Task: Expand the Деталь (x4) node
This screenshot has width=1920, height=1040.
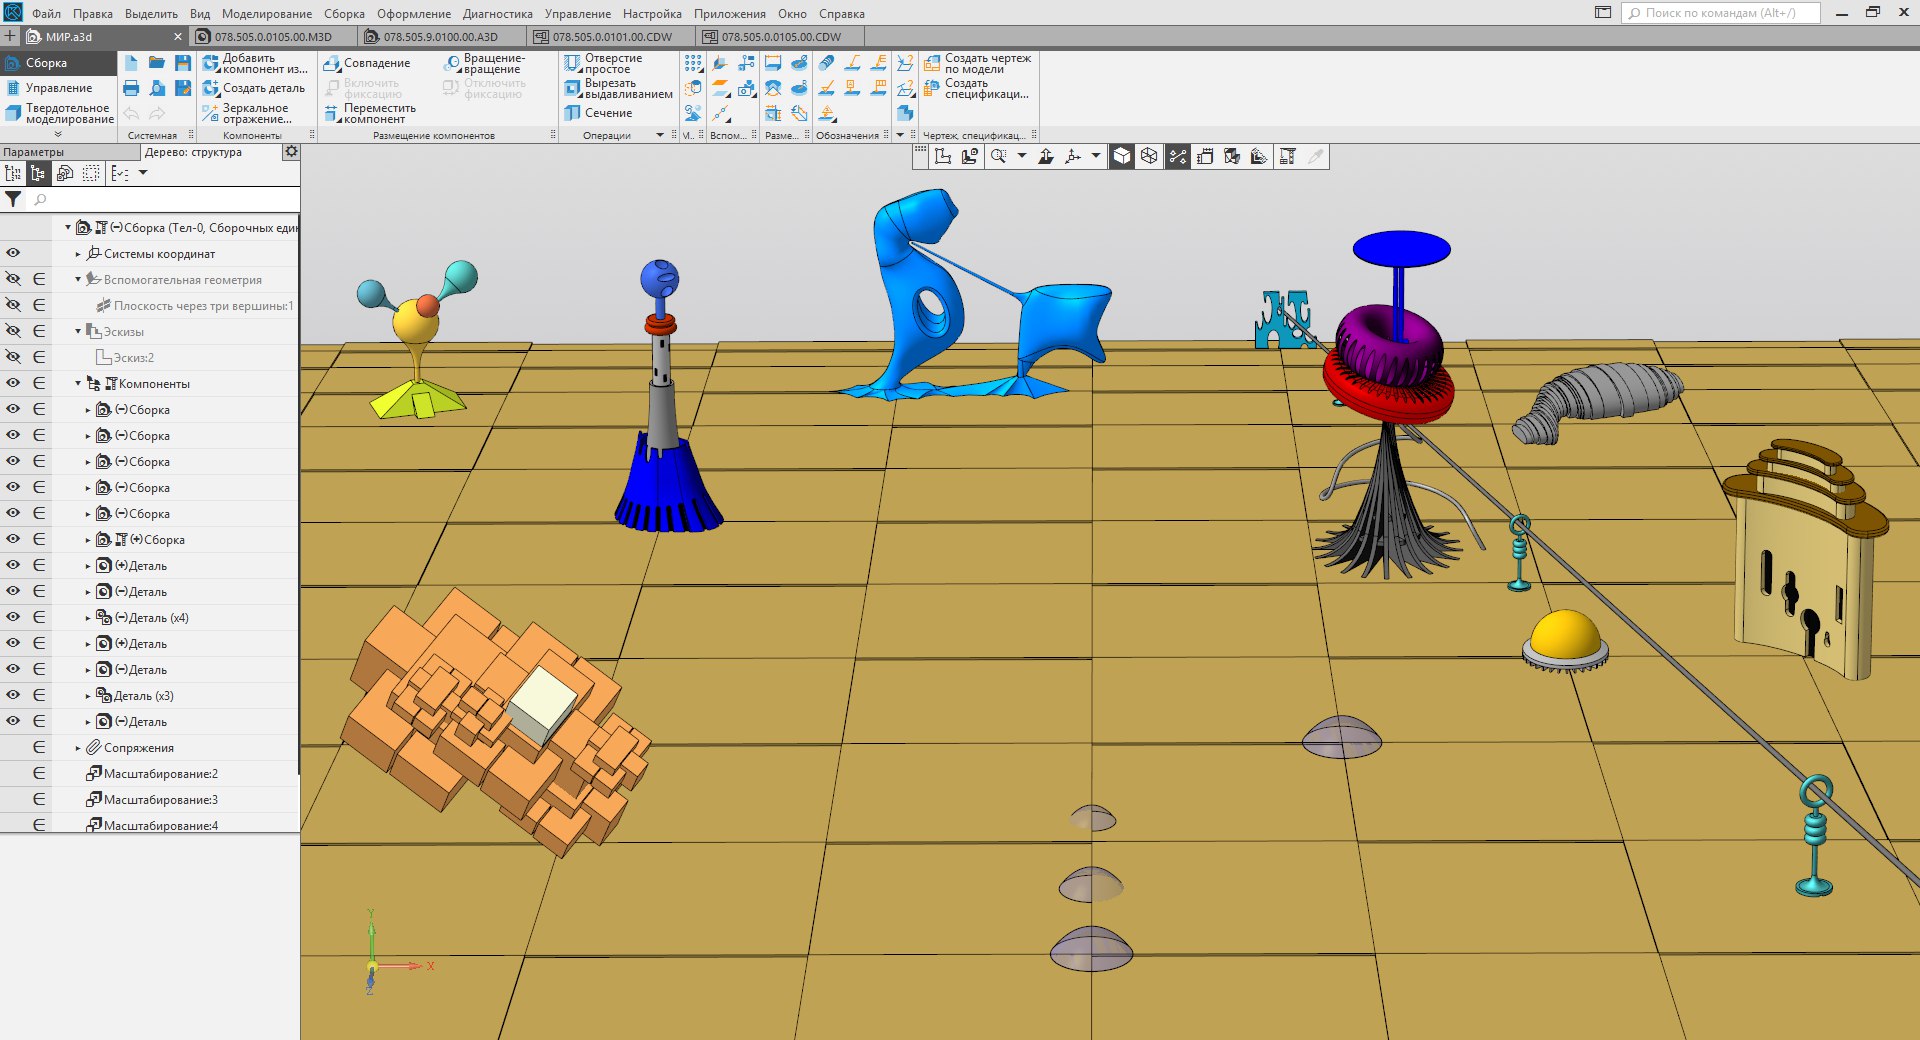Action: 88,618
